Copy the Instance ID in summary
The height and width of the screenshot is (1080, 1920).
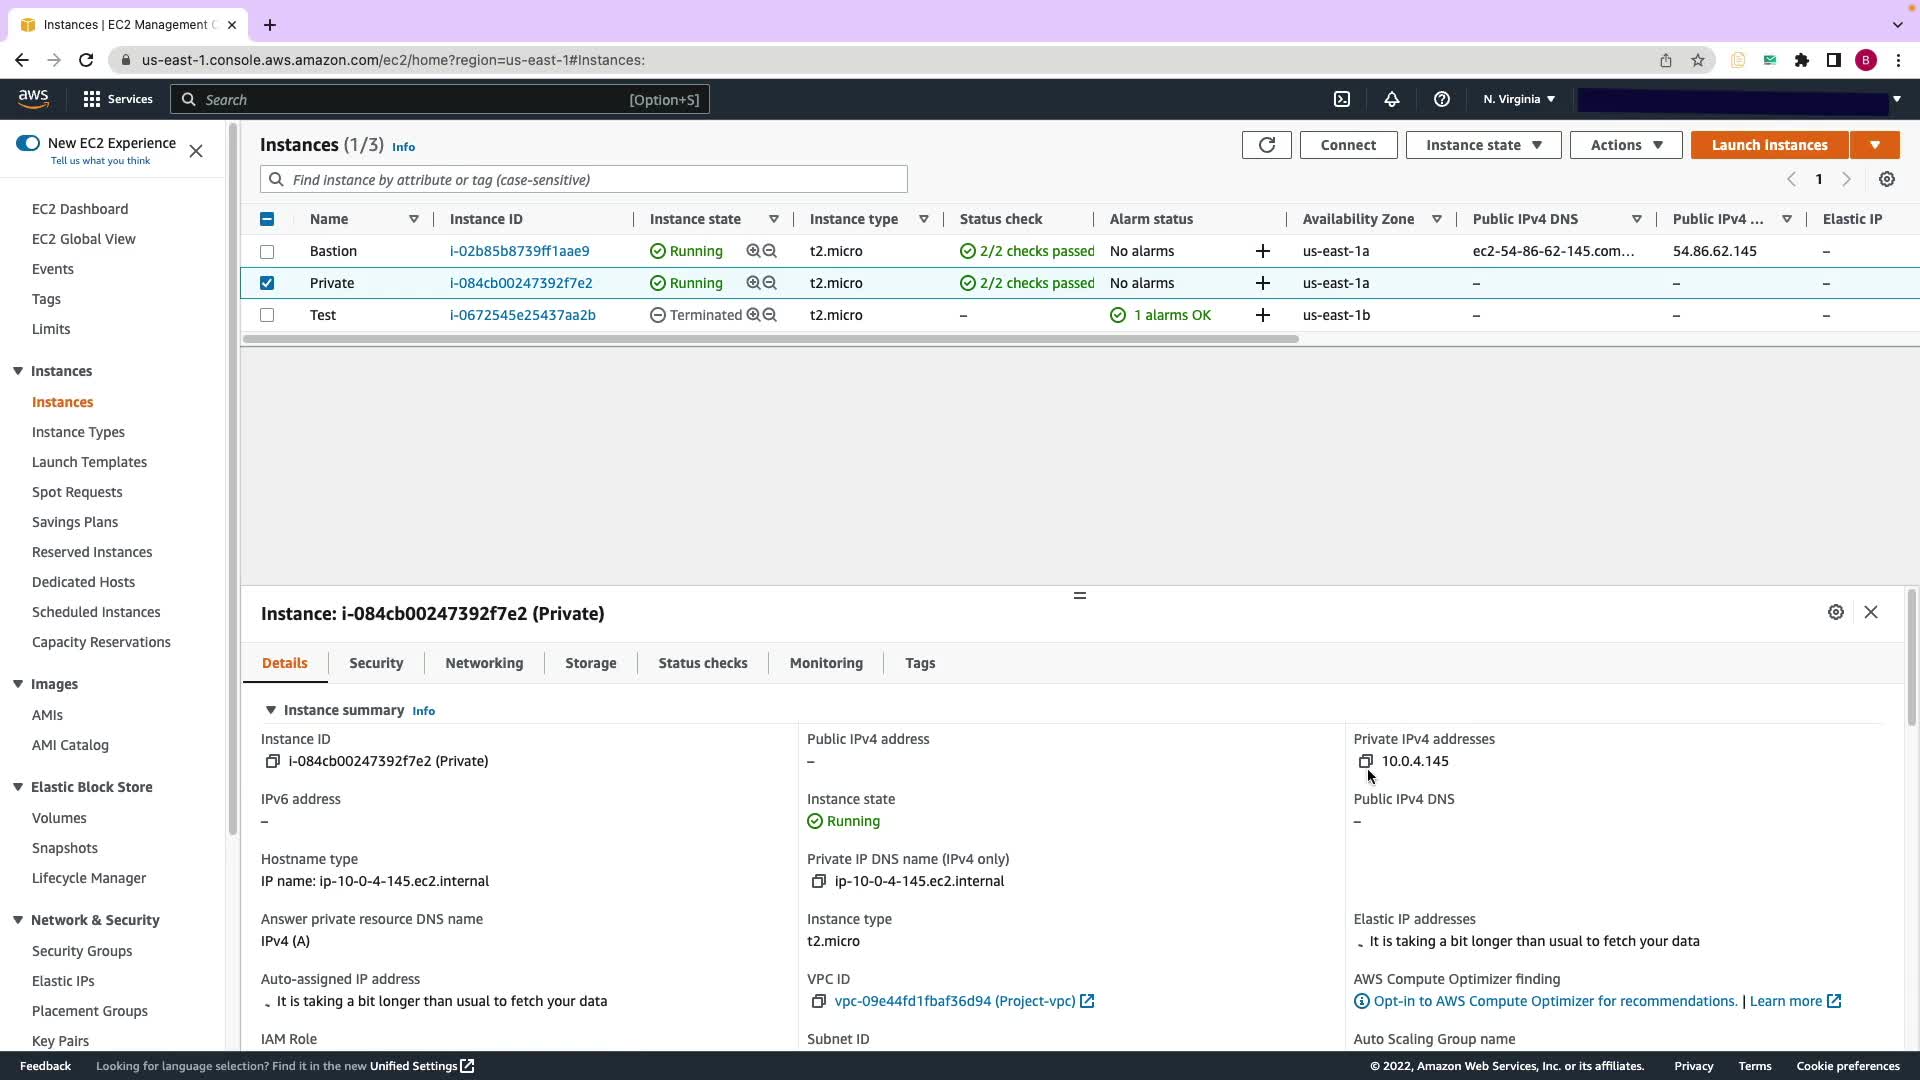pyautogui.click(x=272, y=761)
